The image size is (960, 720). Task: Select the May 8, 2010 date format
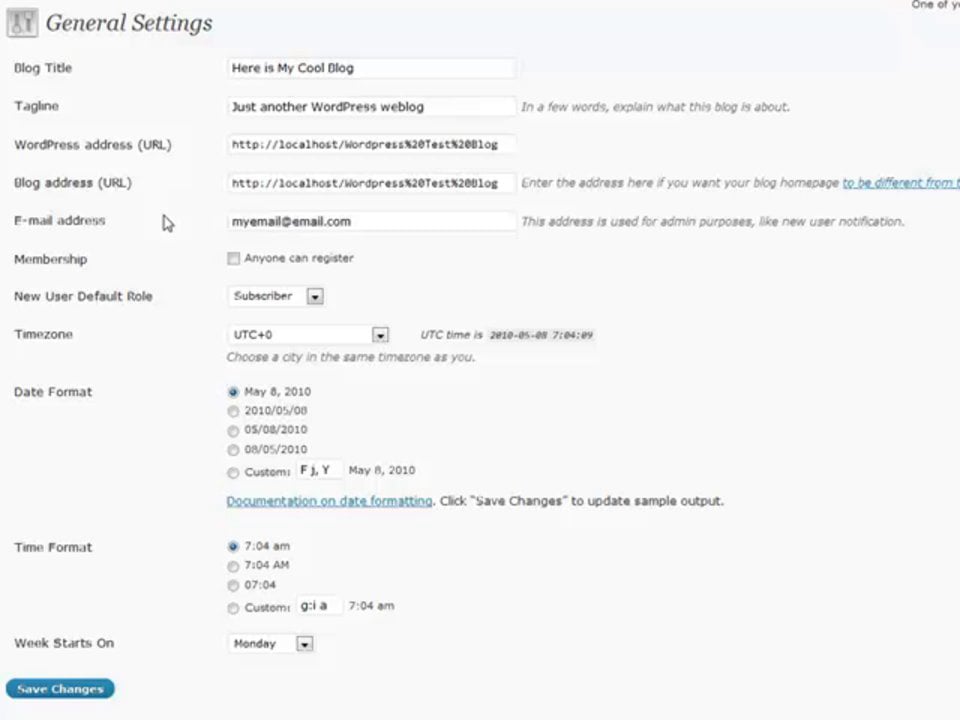click(x=233, y=392)
